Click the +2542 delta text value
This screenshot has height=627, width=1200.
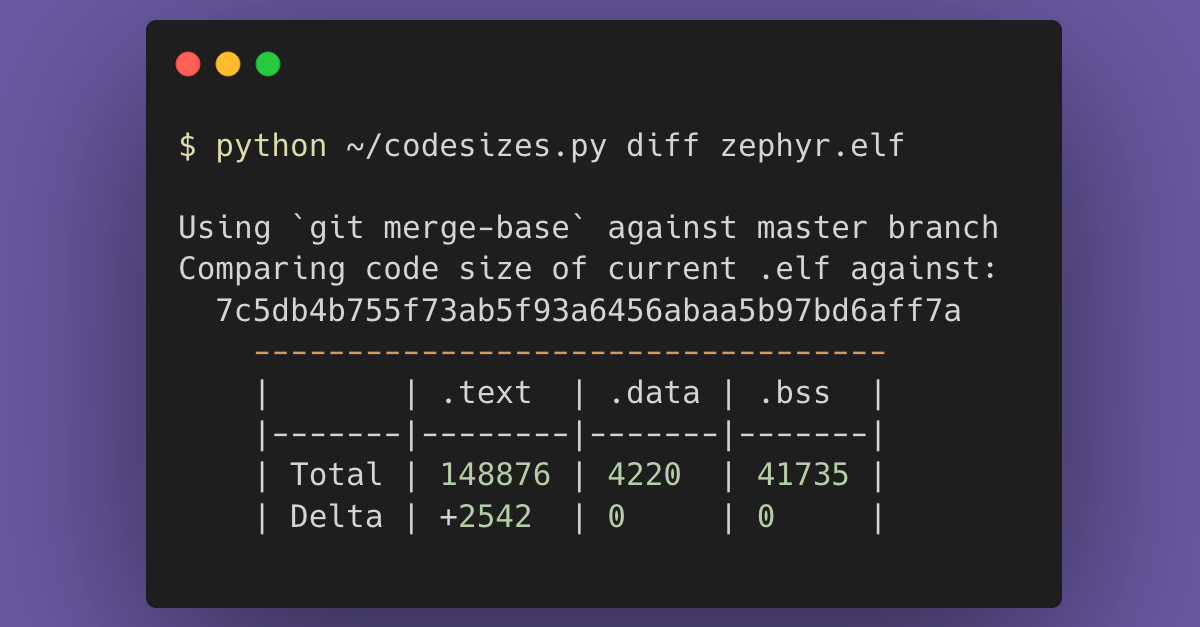click(x=486, y=517)
